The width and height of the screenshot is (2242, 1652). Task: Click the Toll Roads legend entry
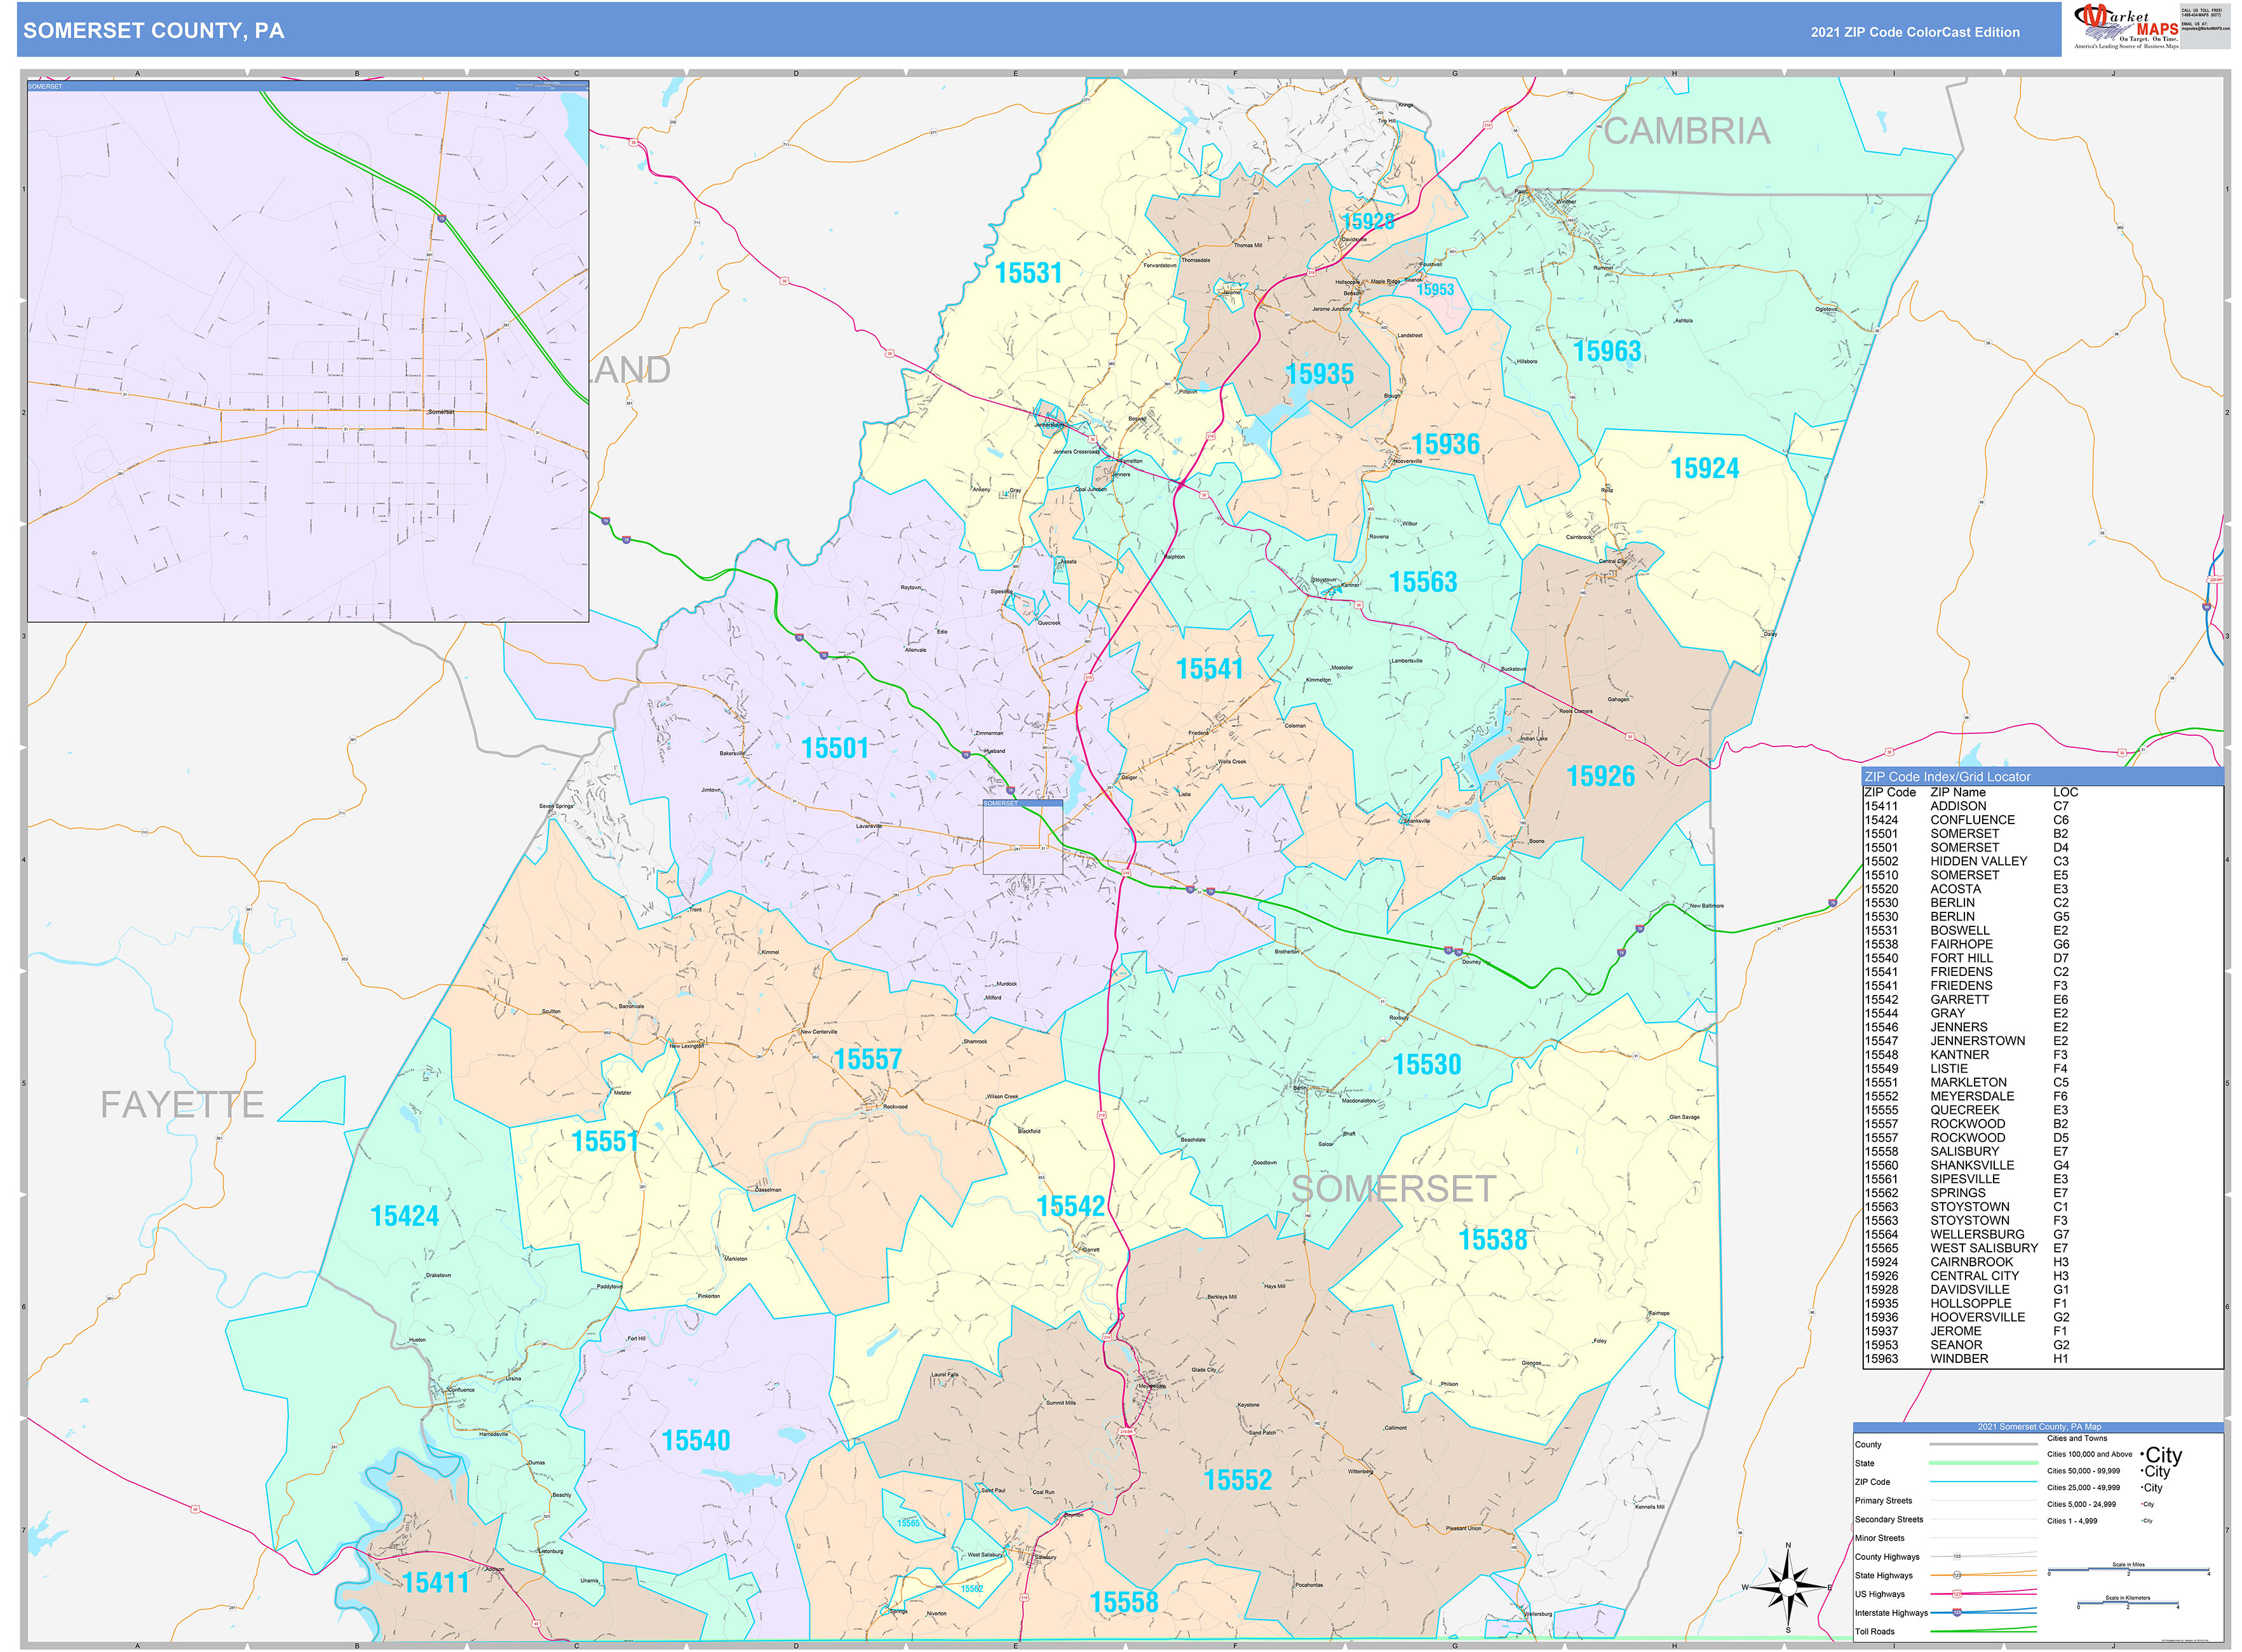pos(1874,1631)
